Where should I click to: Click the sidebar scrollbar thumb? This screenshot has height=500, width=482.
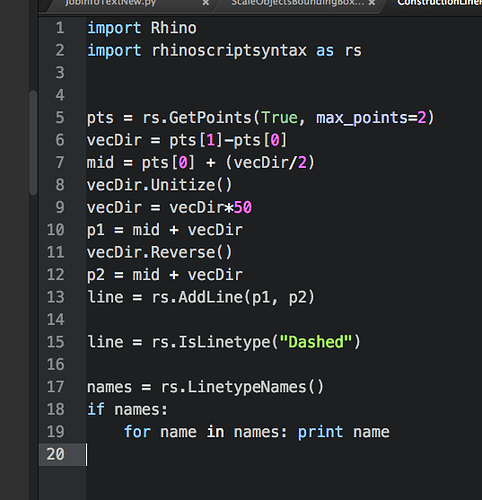[x=33, y=143]
